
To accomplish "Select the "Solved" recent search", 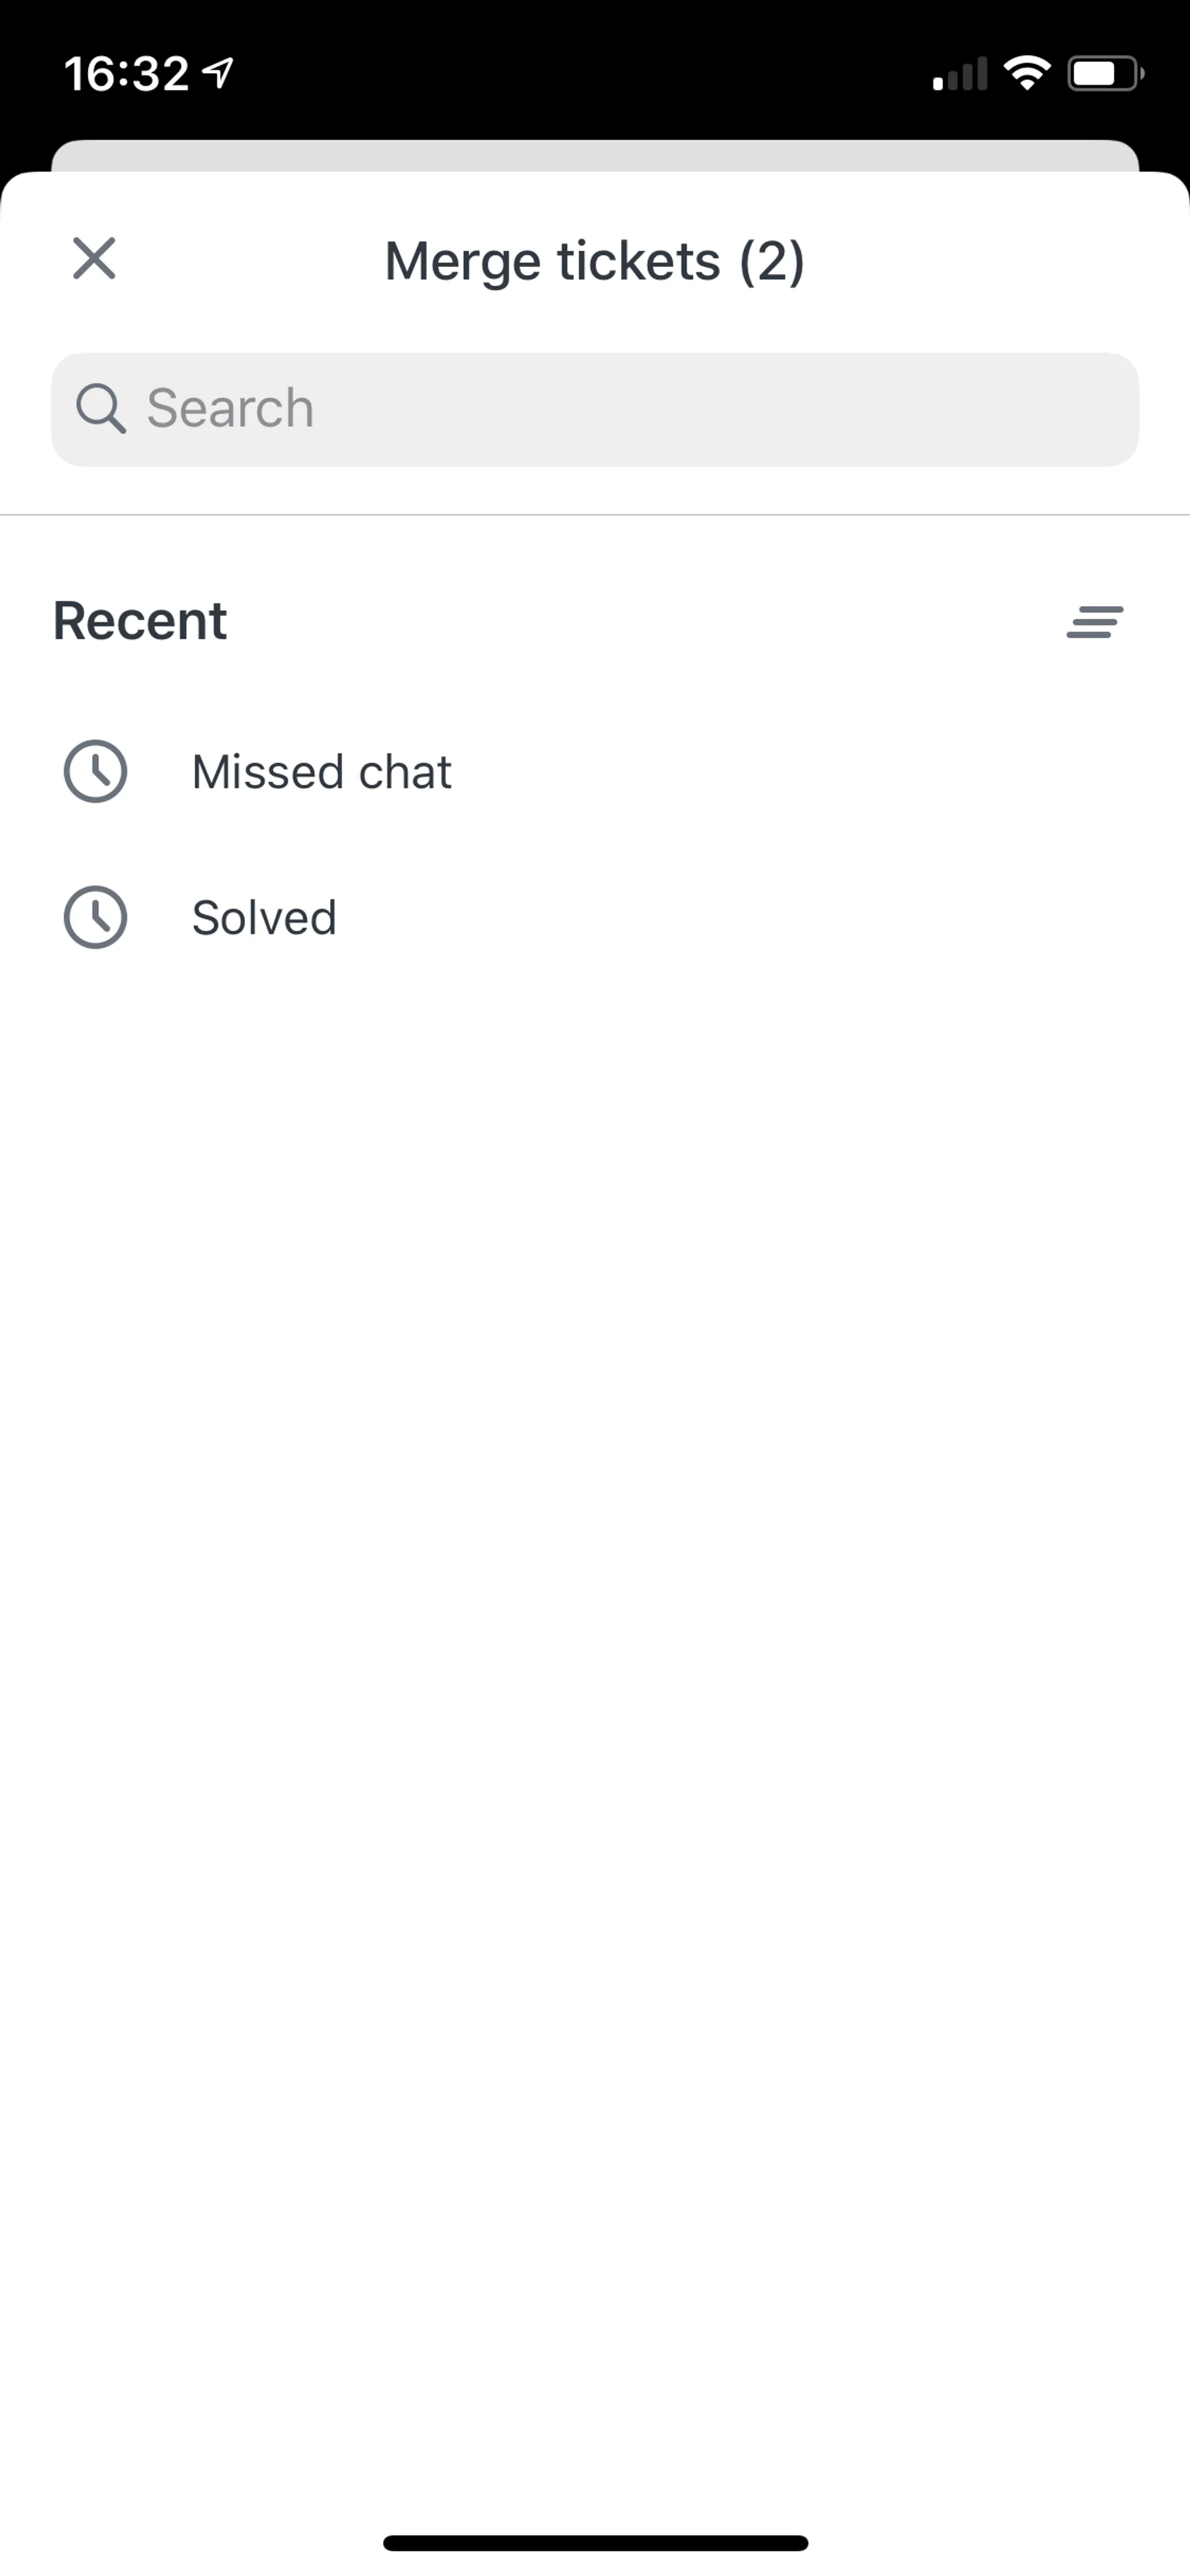I will point(264,918).
